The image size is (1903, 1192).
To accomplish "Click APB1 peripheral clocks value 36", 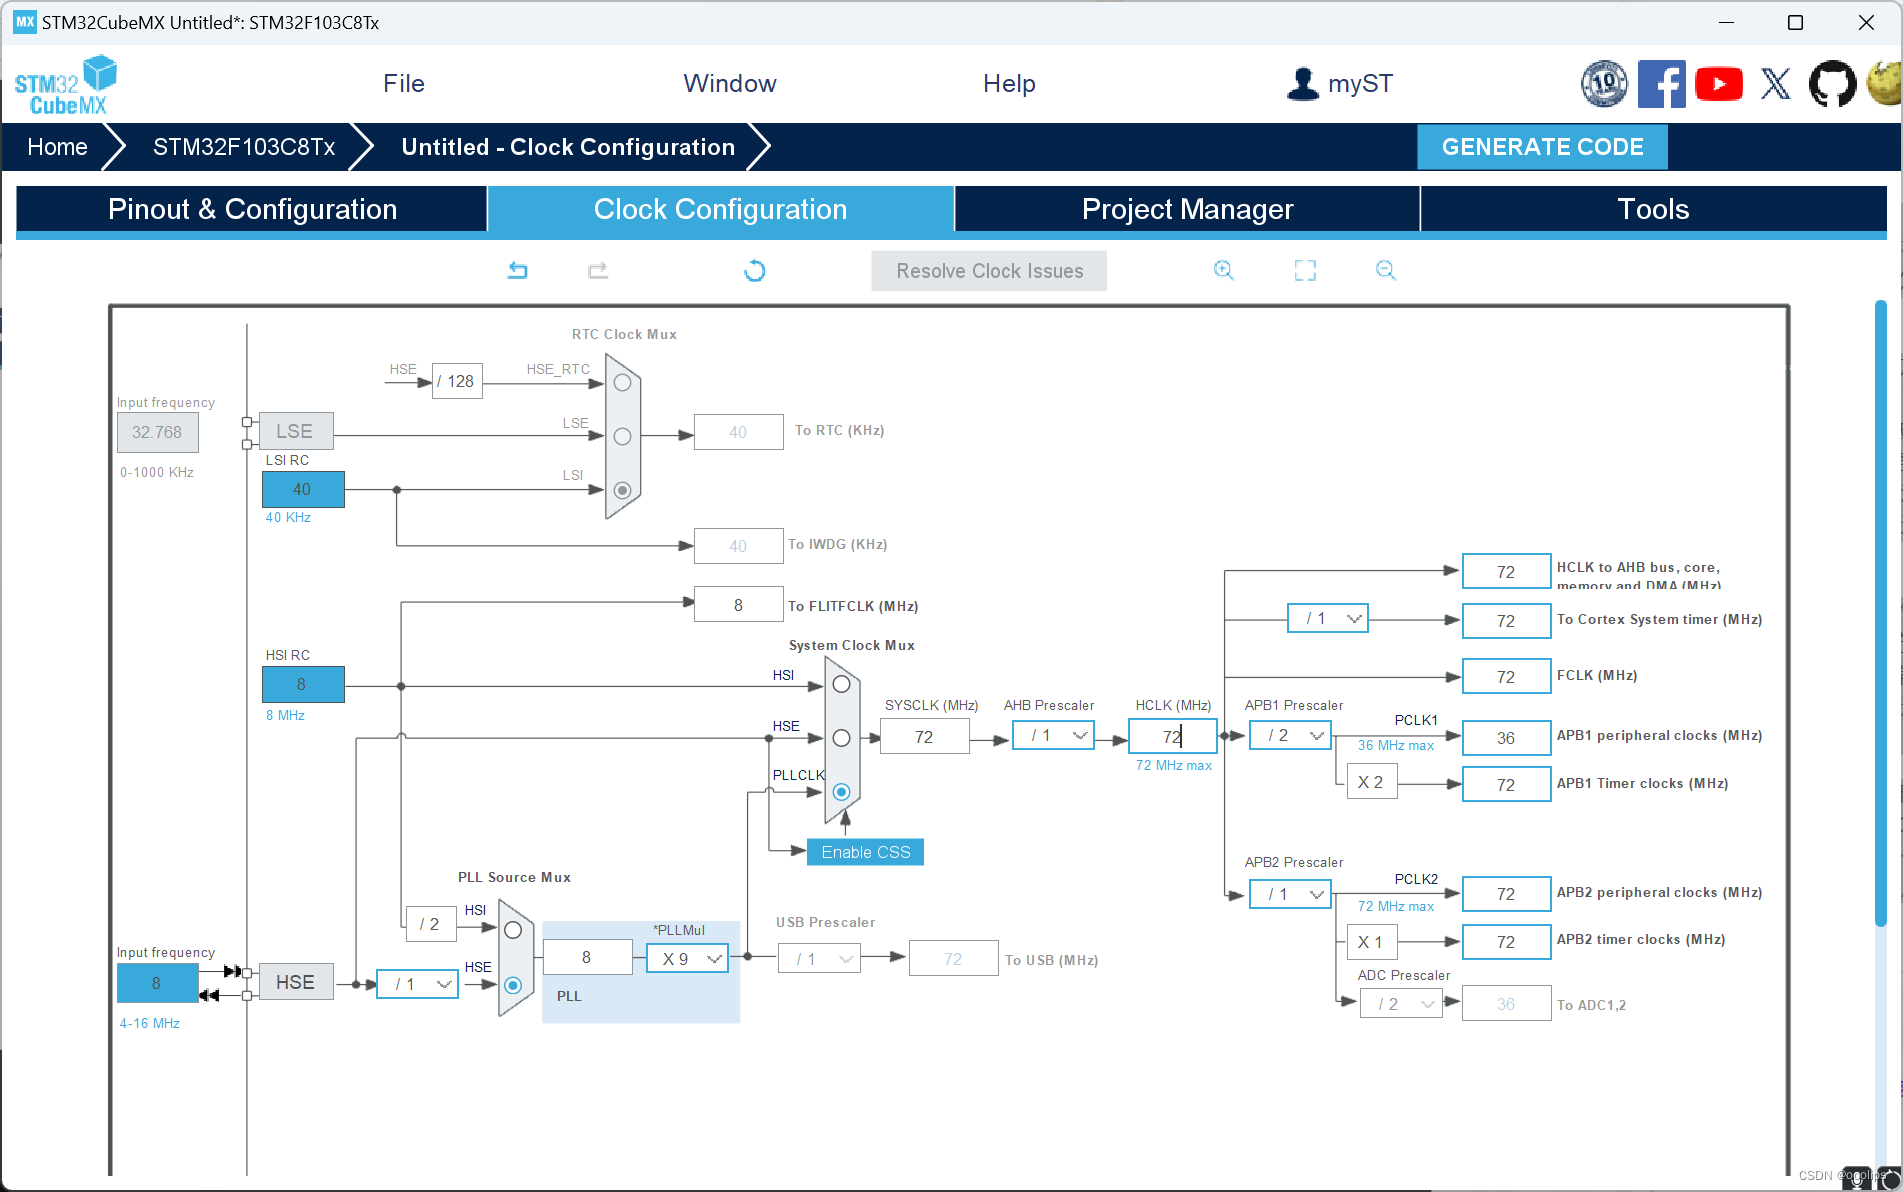I will click(x=1506, y=738).
